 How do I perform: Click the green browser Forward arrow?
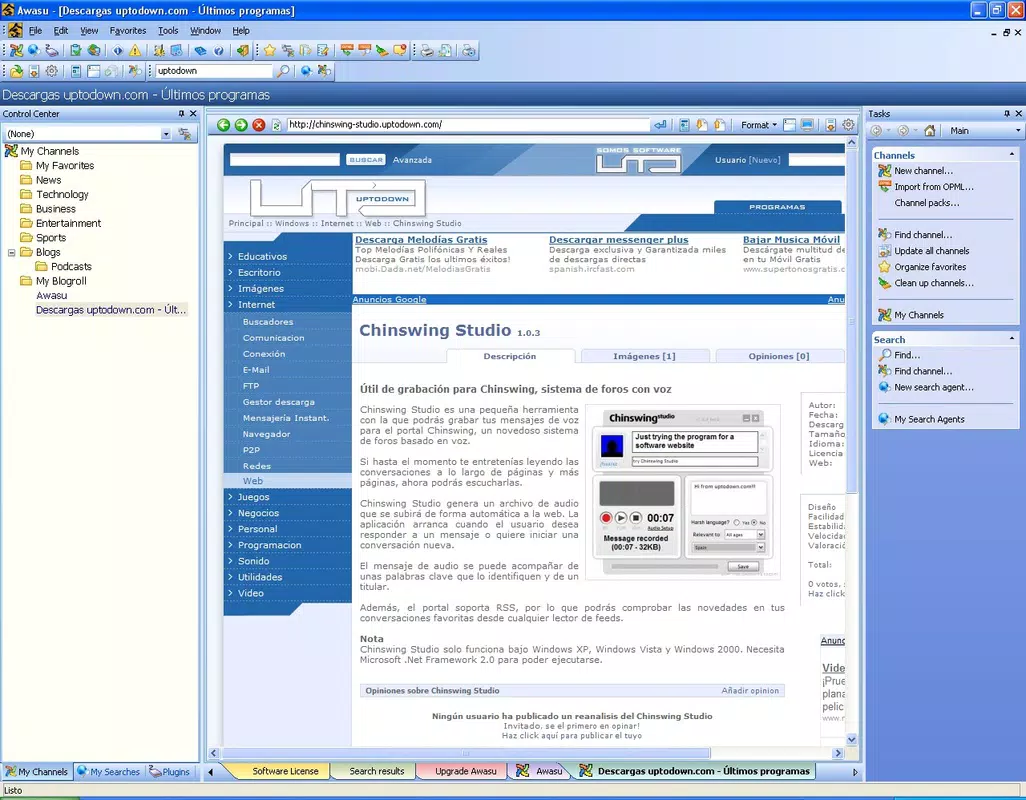(241, 125)
